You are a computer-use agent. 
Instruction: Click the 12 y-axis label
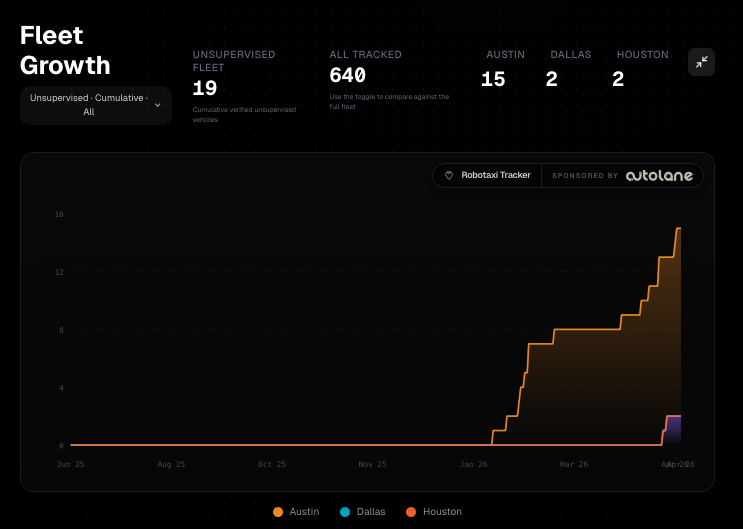pos(59,272)
